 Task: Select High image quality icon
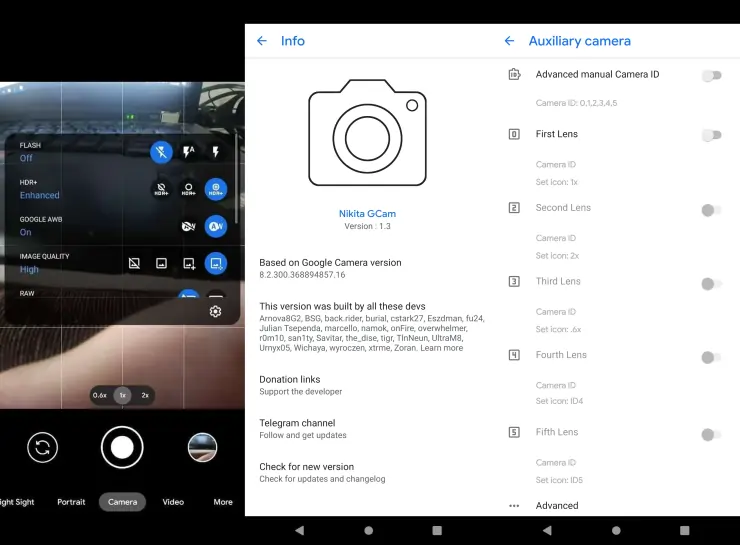(x=216, y=263)
